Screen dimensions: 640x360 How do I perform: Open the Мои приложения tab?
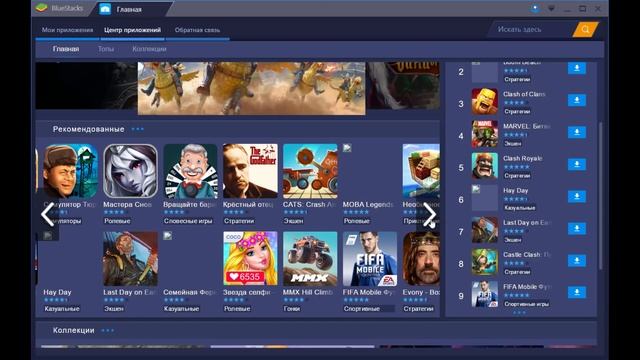(x=67, y=30)
